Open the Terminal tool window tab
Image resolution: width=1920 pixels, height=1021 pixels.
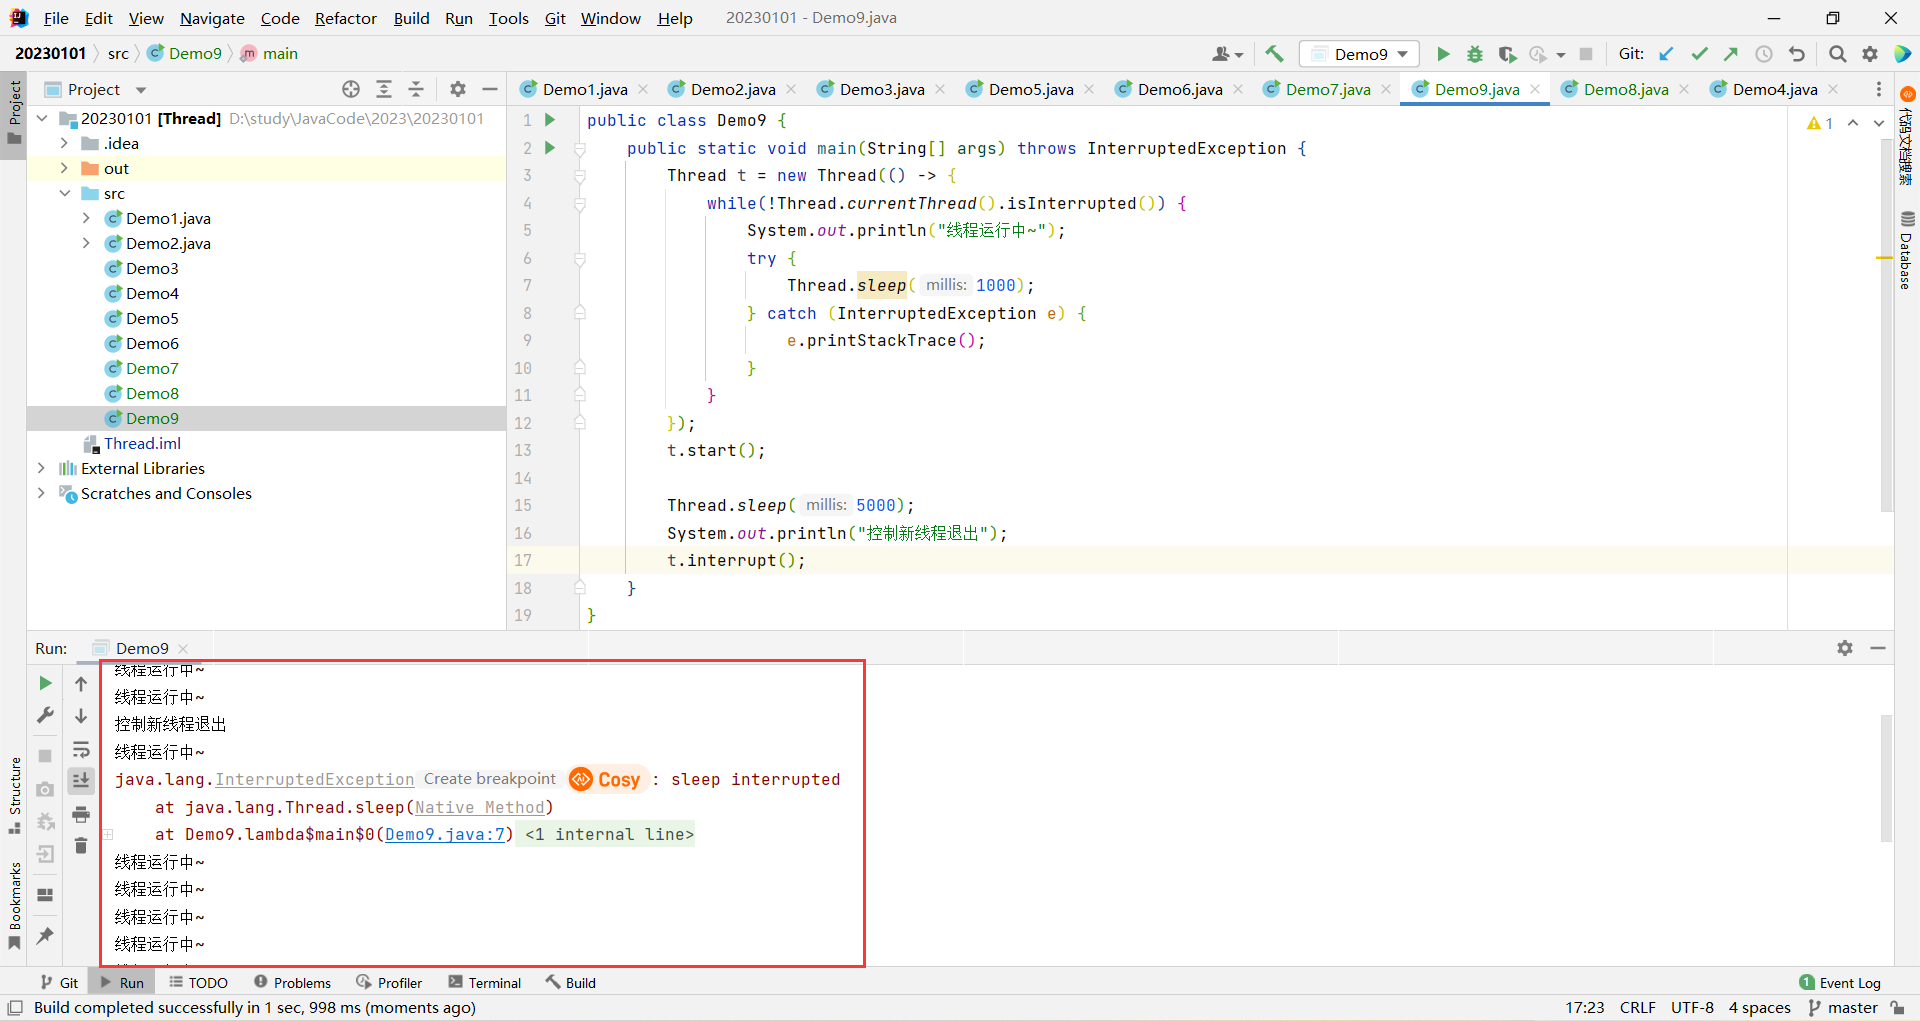coord(485,983)
